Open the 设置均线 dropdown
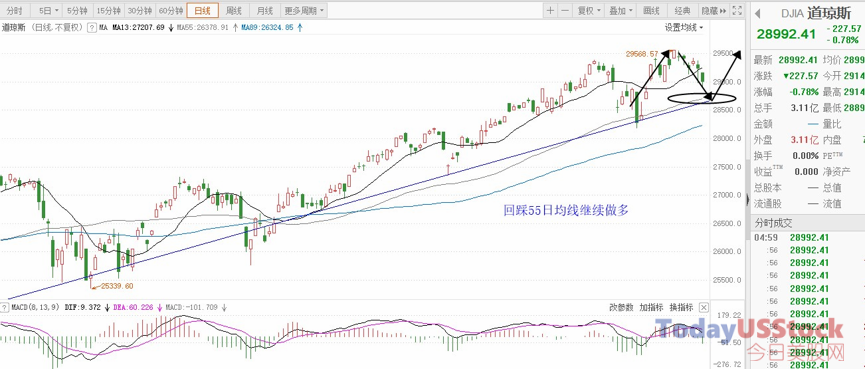 [x=684, y=28]
